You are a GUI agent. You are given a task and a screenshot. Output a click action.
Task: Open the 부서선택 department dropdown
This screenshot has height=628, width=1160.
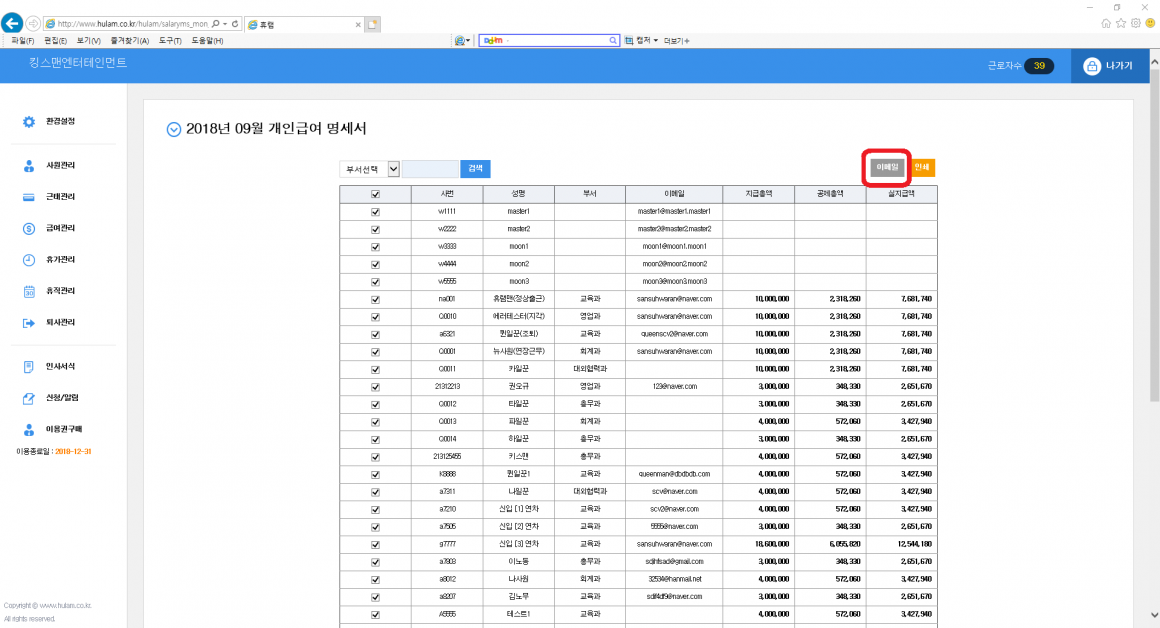(x=369, y=169)
